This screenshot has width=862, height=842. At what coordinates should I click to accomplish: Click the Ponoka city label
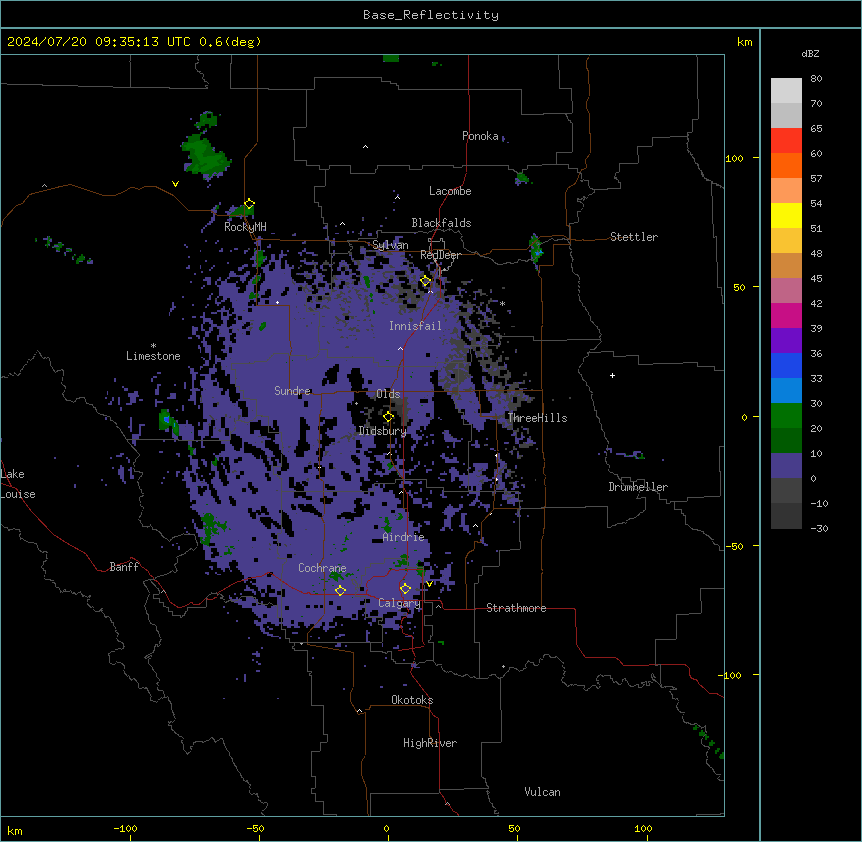click(x=480, y=136)
